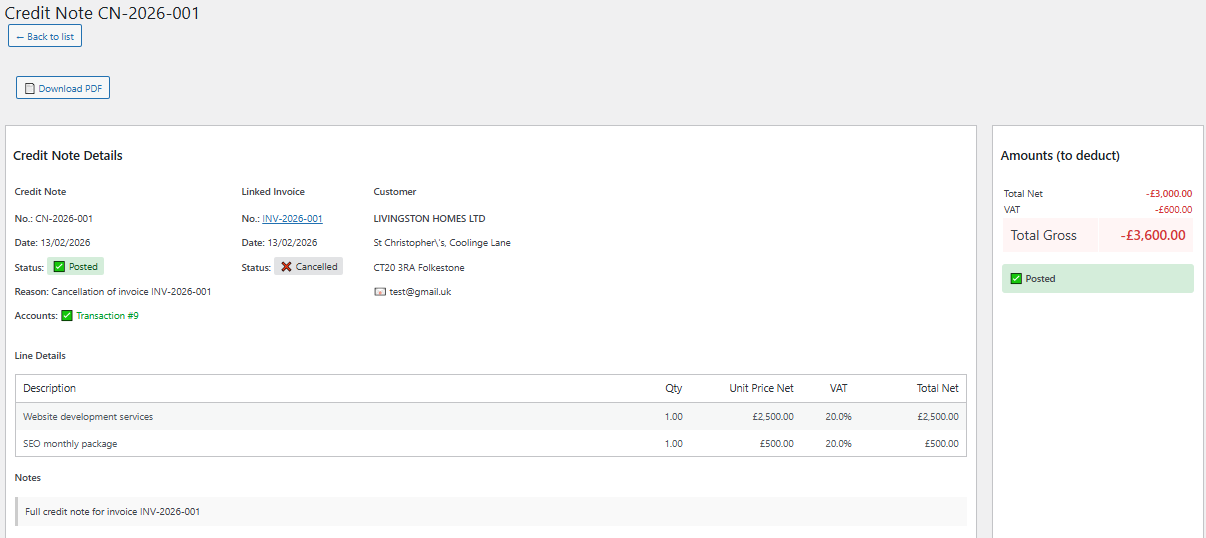Click the Total Net column header
1206x538 pixels.
[937, 388]
